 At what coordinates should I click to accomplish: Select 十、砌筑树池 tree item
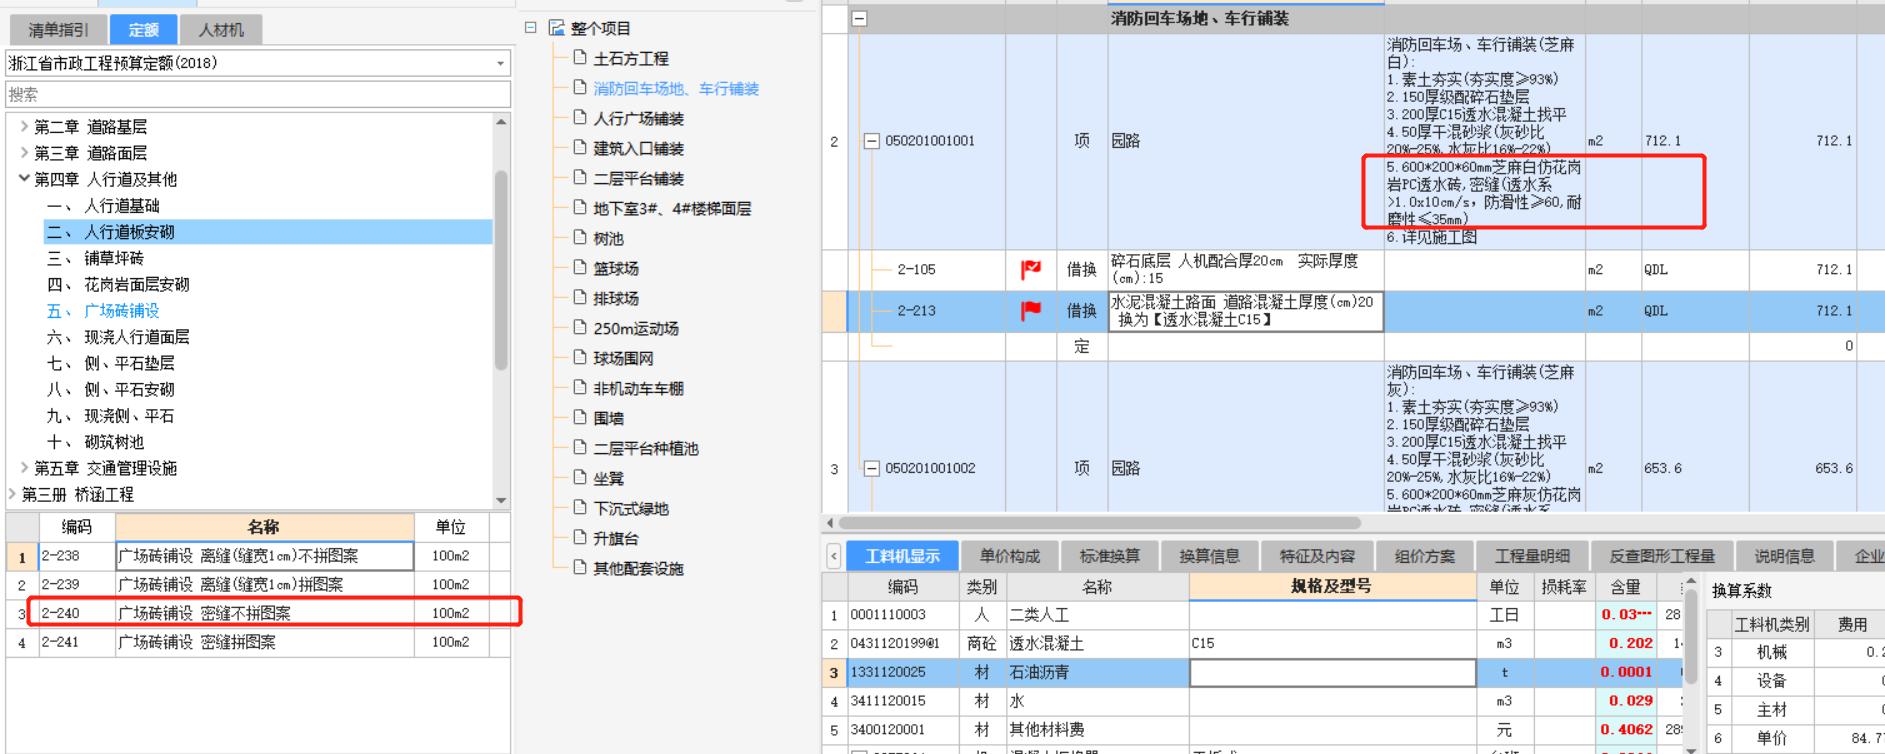click(95, 442)
